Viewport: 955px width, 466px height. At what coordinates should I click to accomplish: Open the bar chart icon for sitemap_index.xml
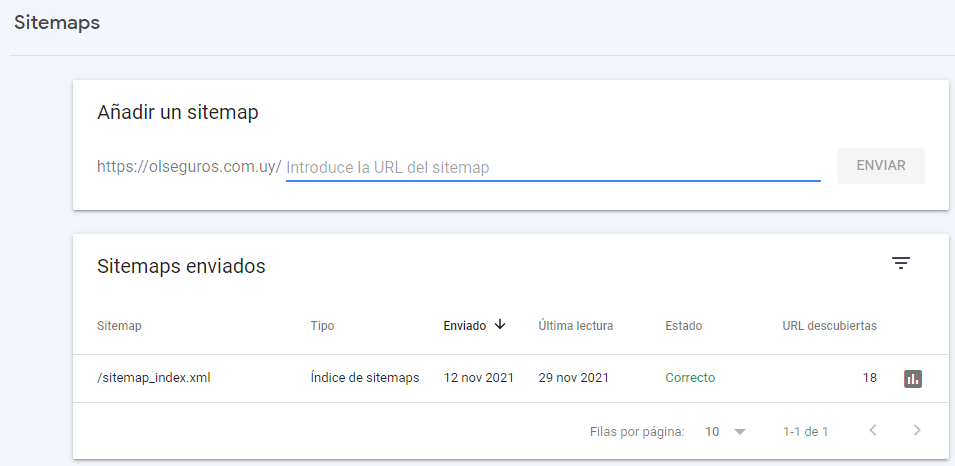click(912, 379)
